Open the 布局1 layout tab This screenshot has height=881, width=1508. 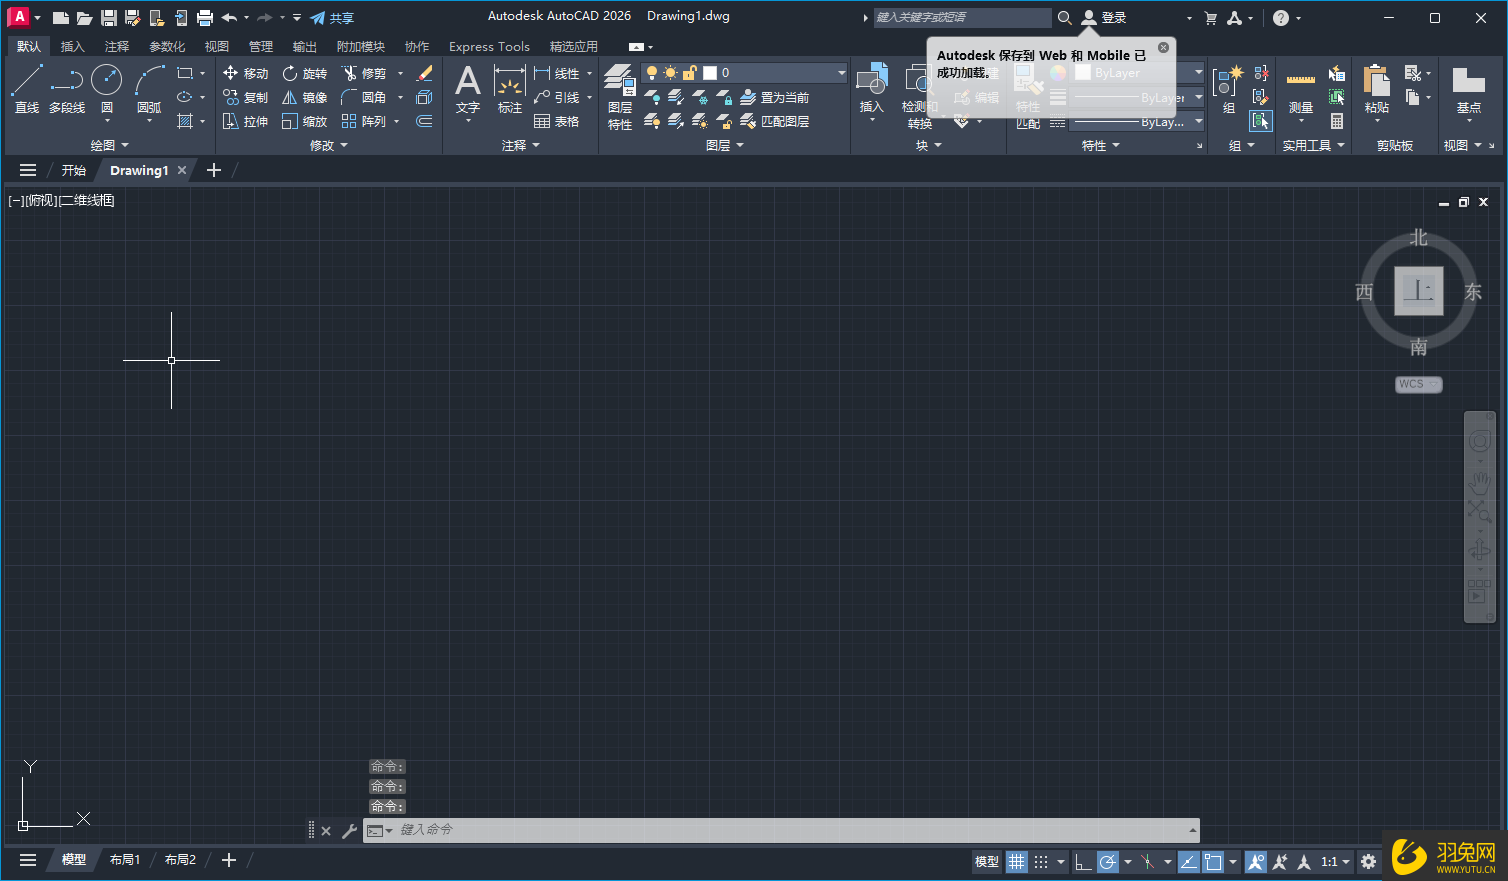pos(125,860)
